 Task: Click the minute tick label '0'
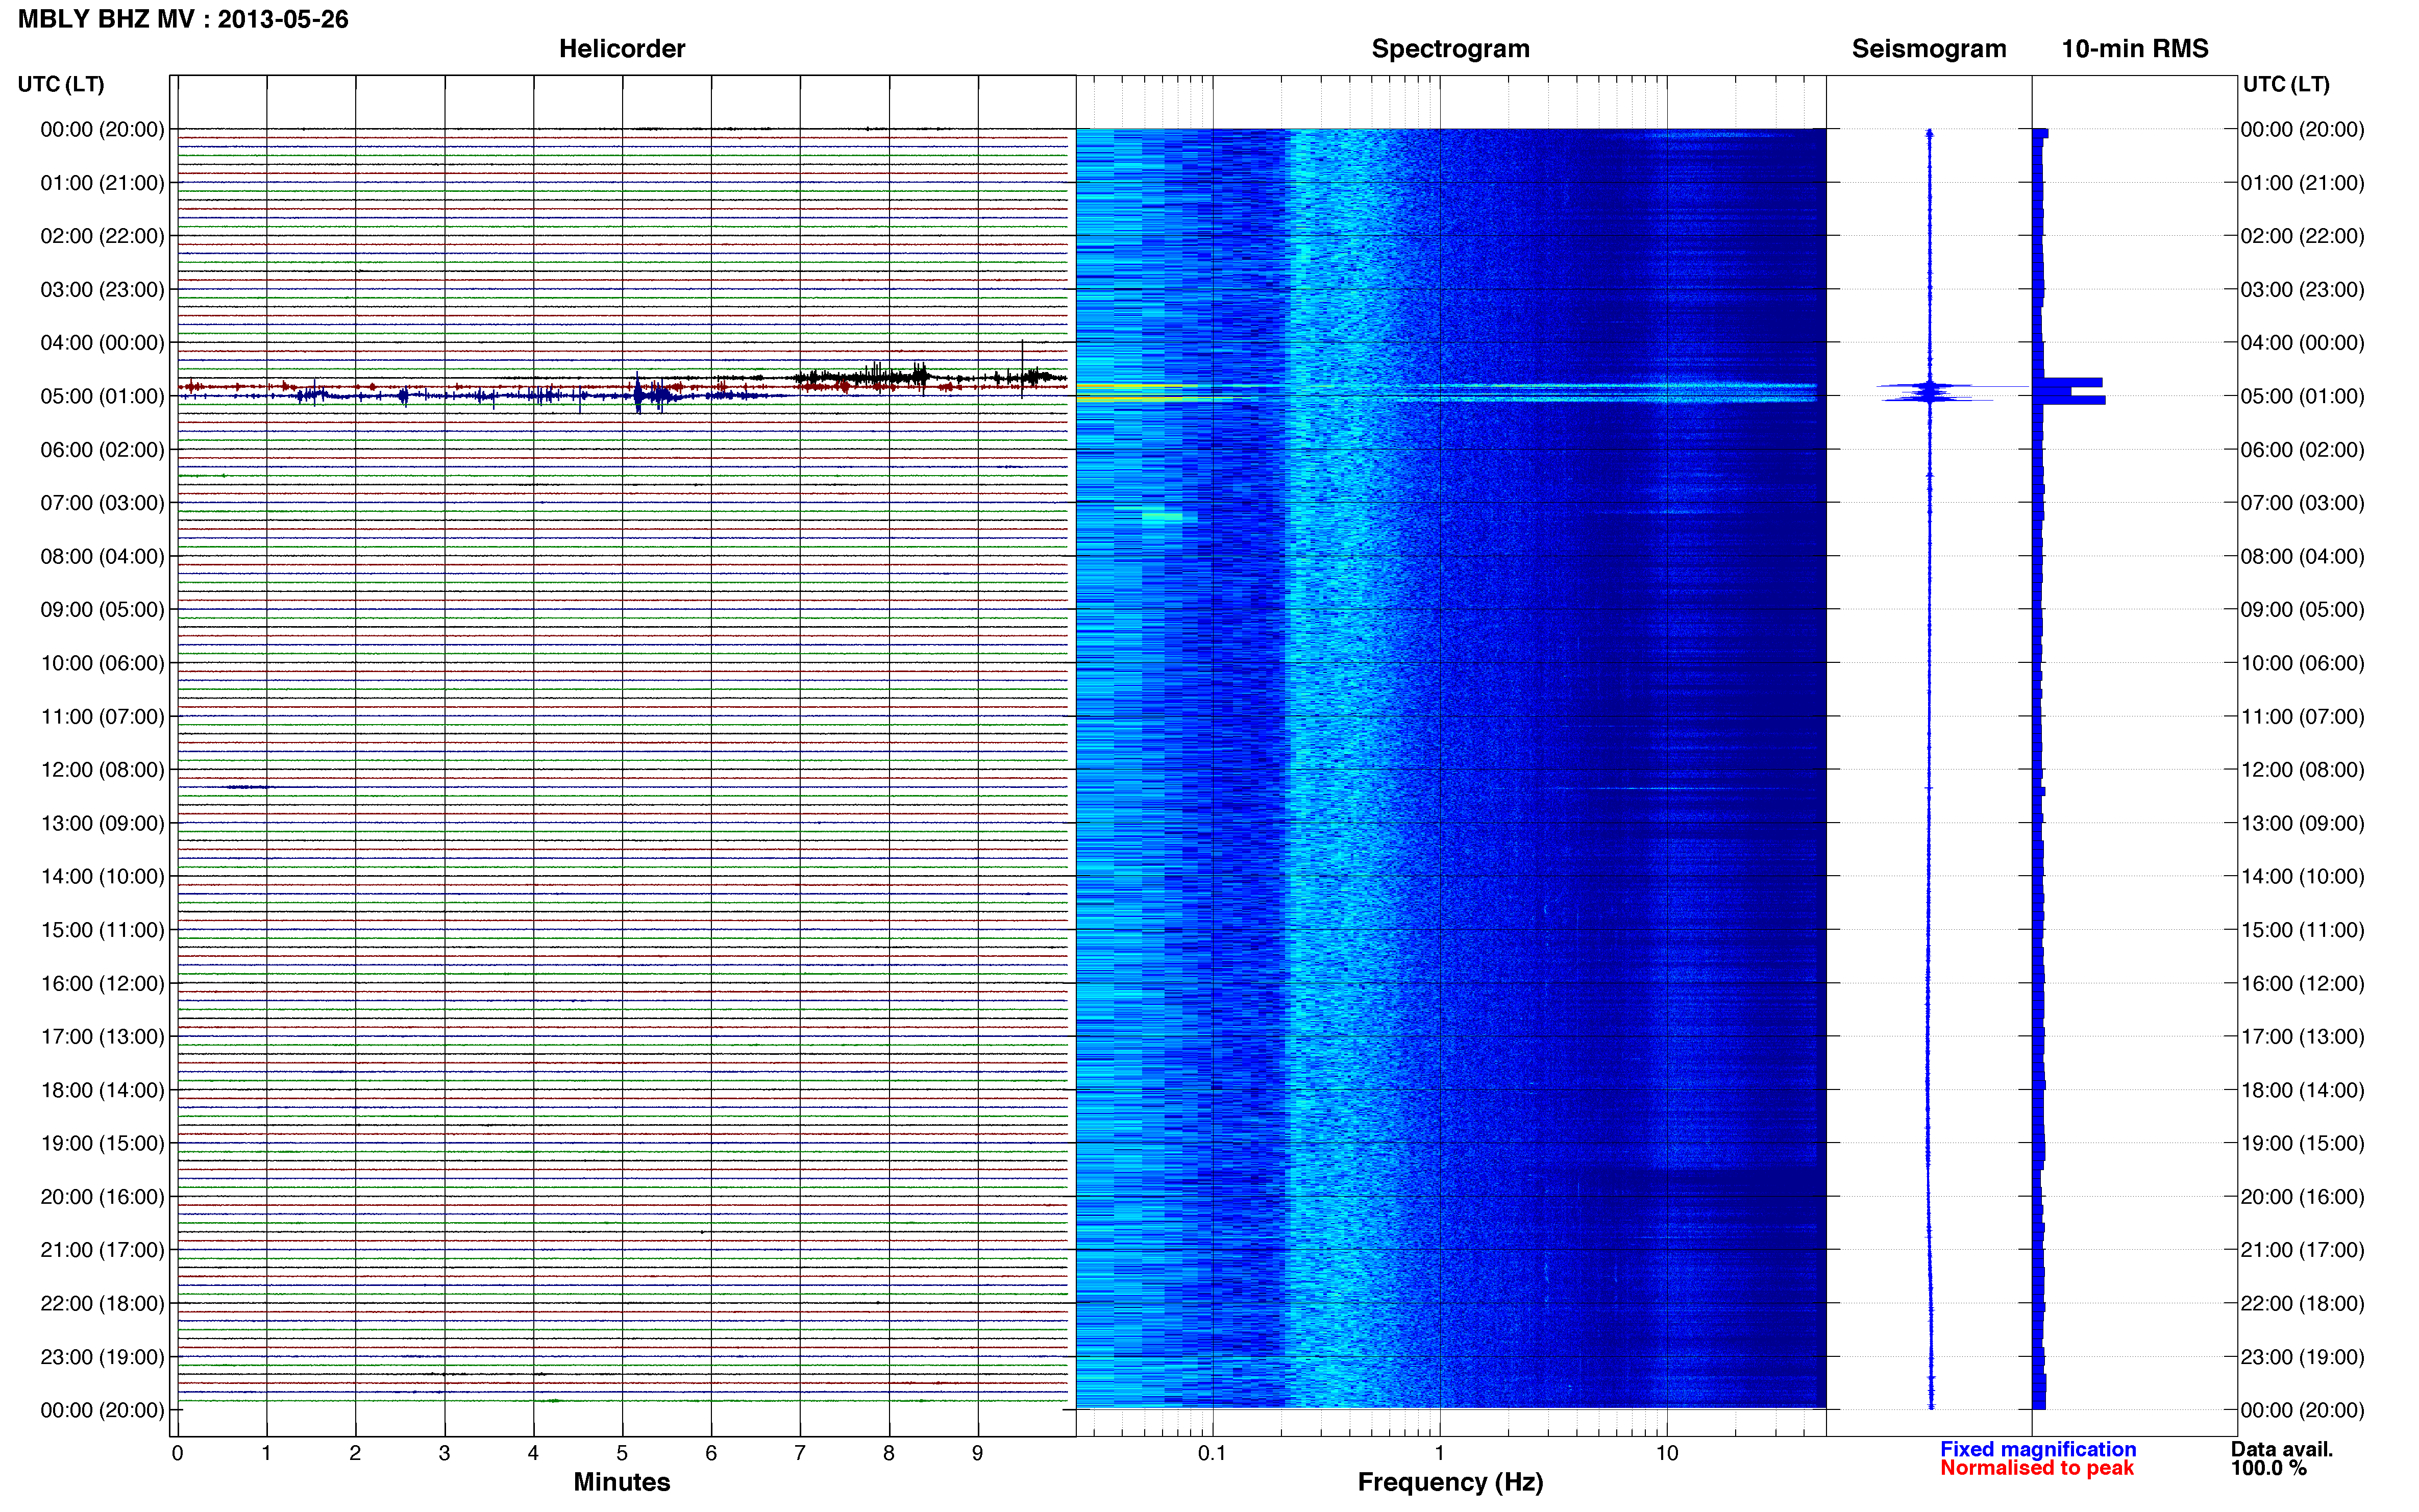pyautogui.click(x=177, y=1453)
